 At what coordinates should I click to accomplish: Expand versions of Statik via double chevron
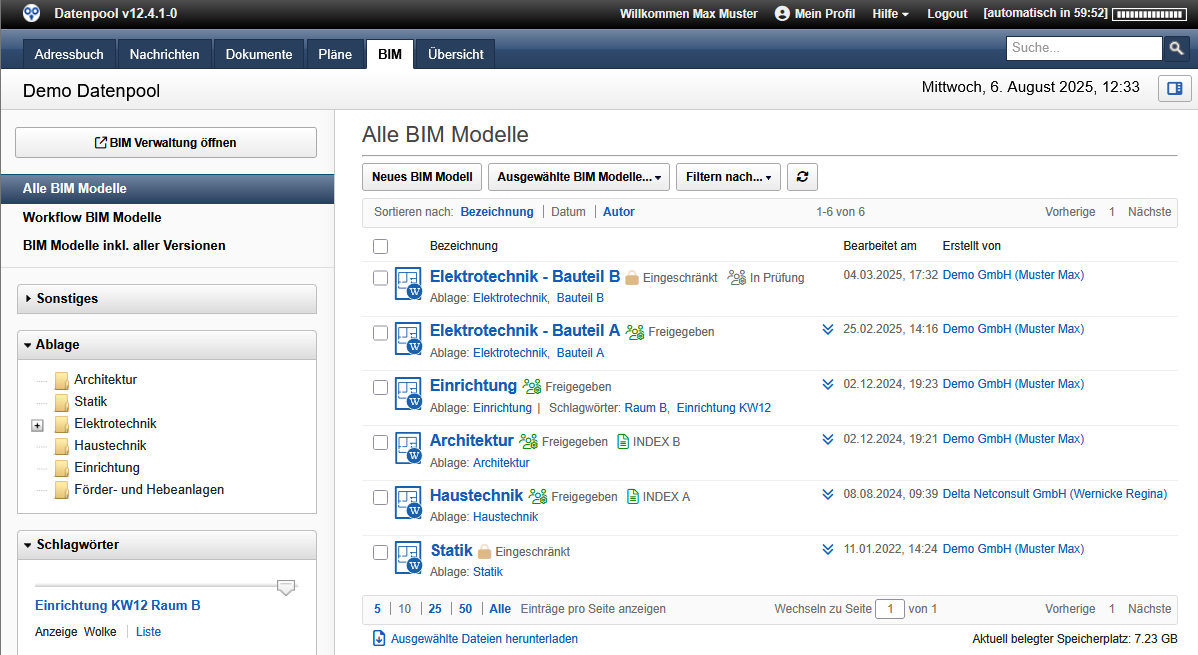click(x=827, y=548)
